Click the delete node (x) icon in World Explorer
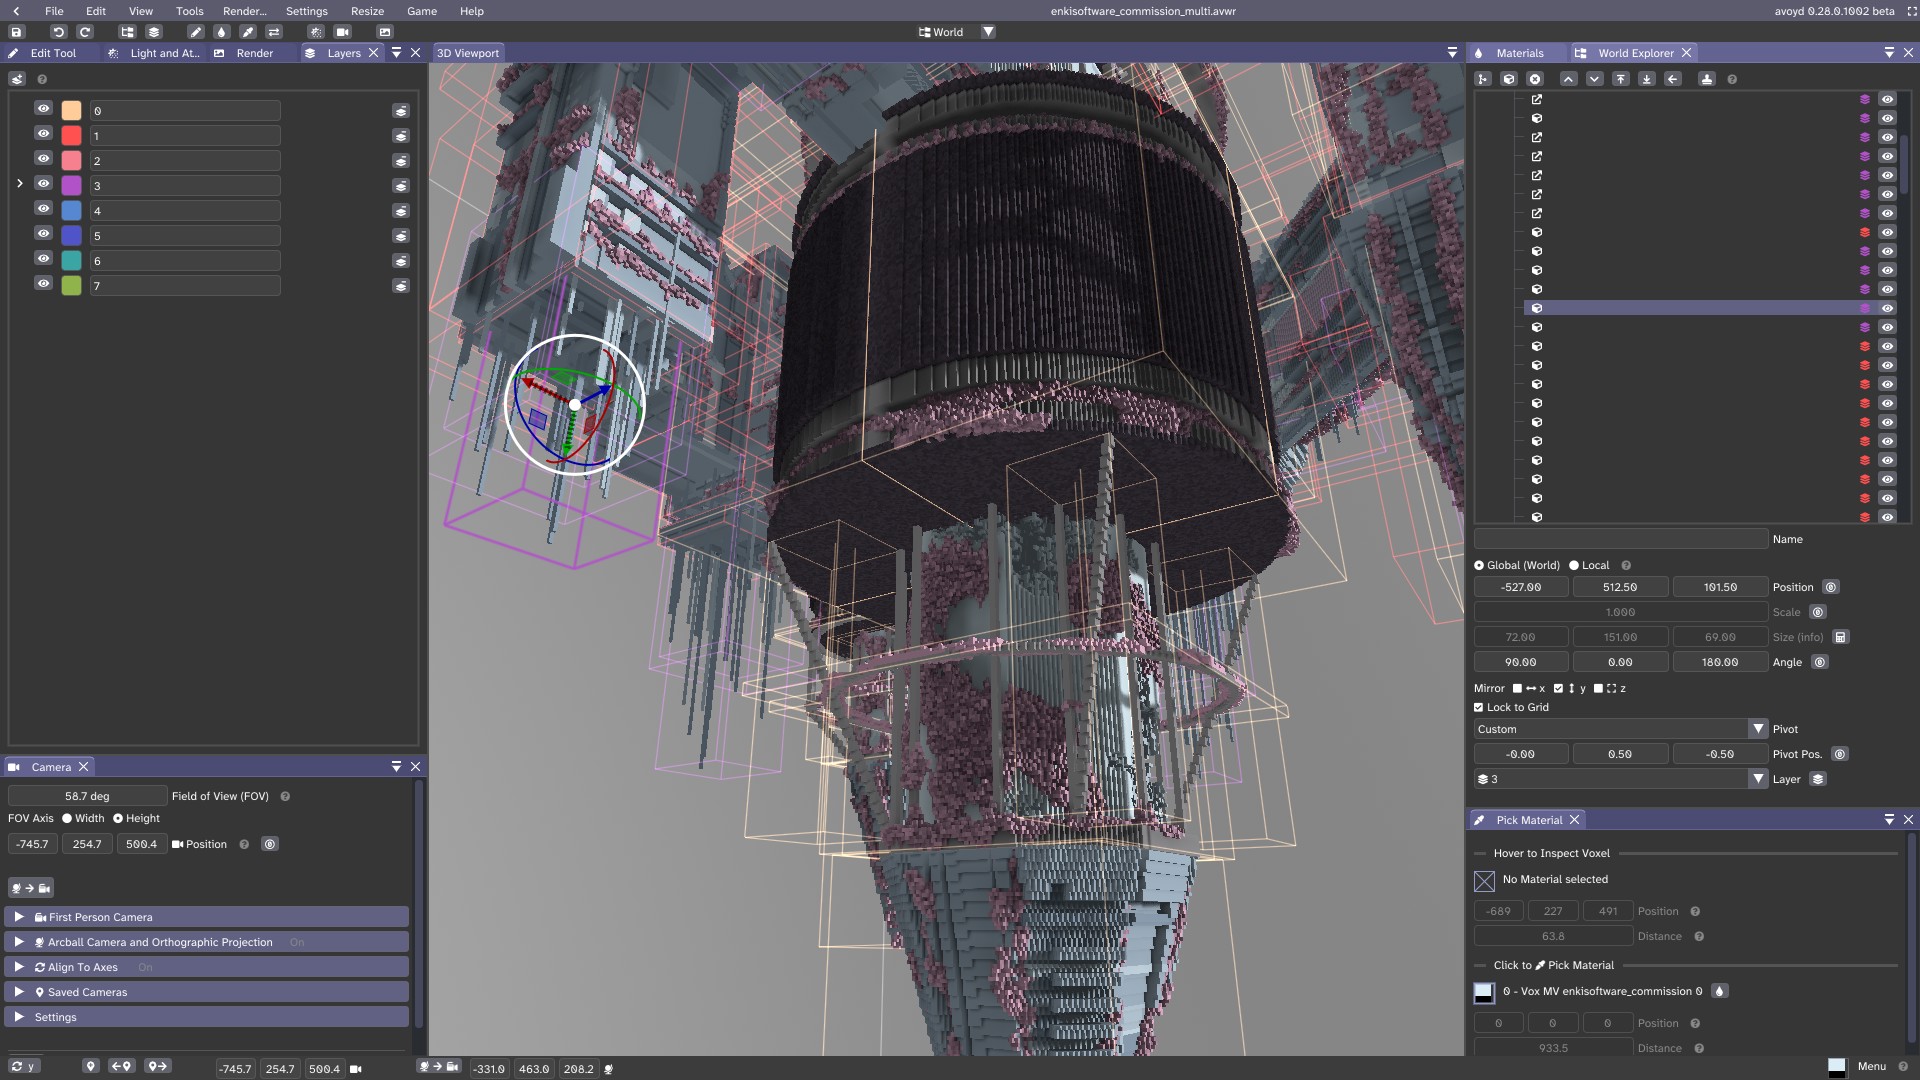Screen dimensions: 1920x1080 coord(1535,79)
